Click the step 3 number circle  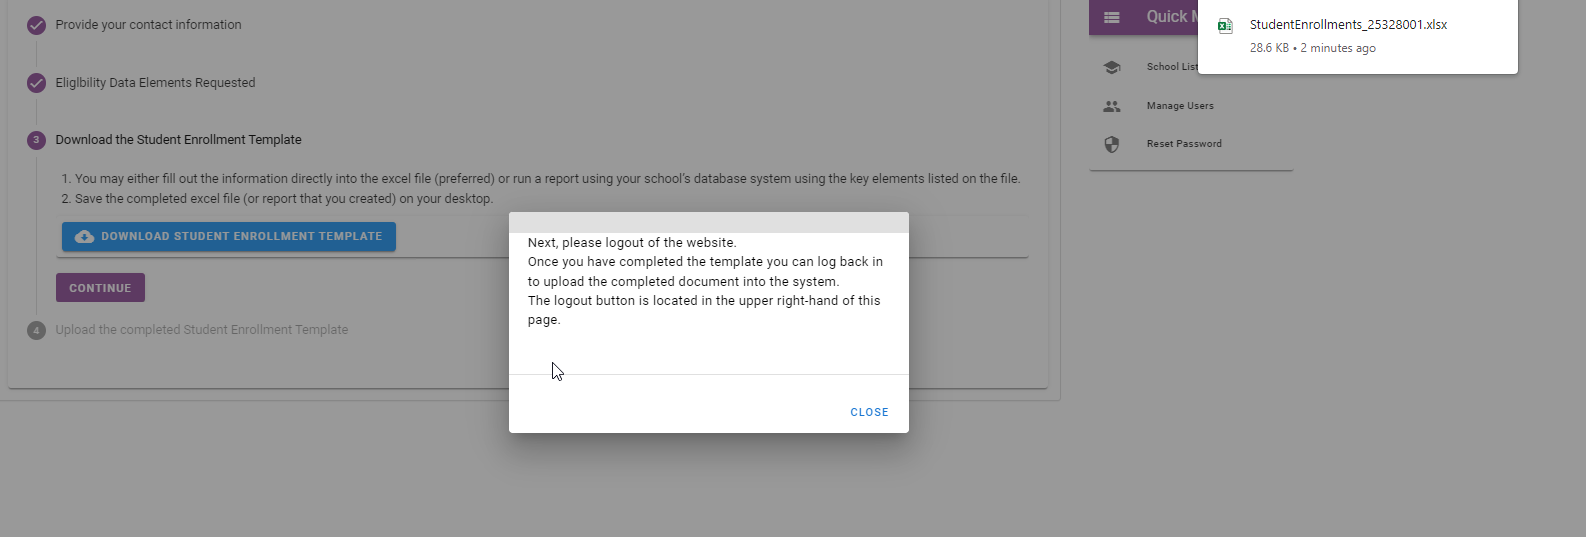pos(37,140)
